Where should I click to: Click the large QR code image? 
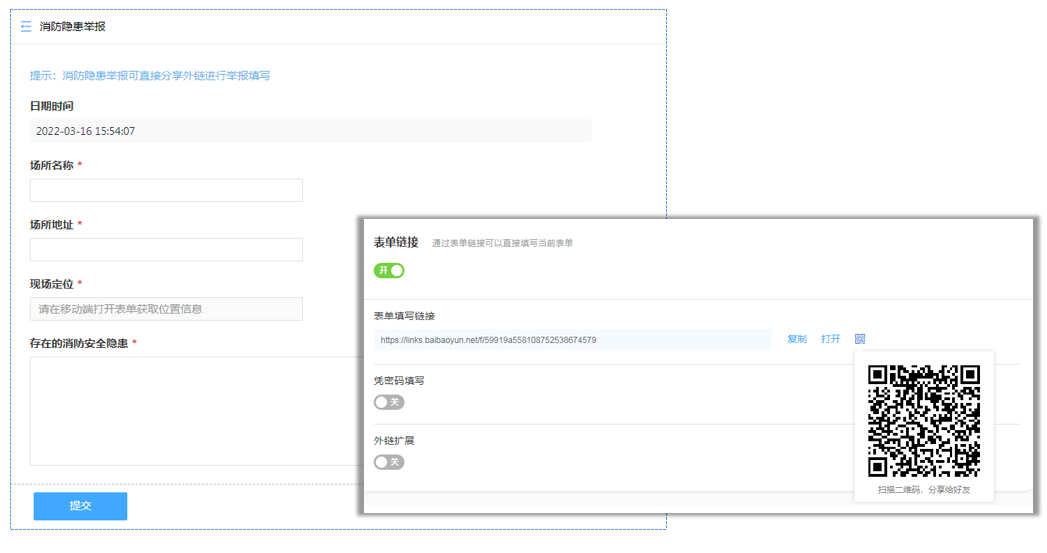tap(923, 421)
